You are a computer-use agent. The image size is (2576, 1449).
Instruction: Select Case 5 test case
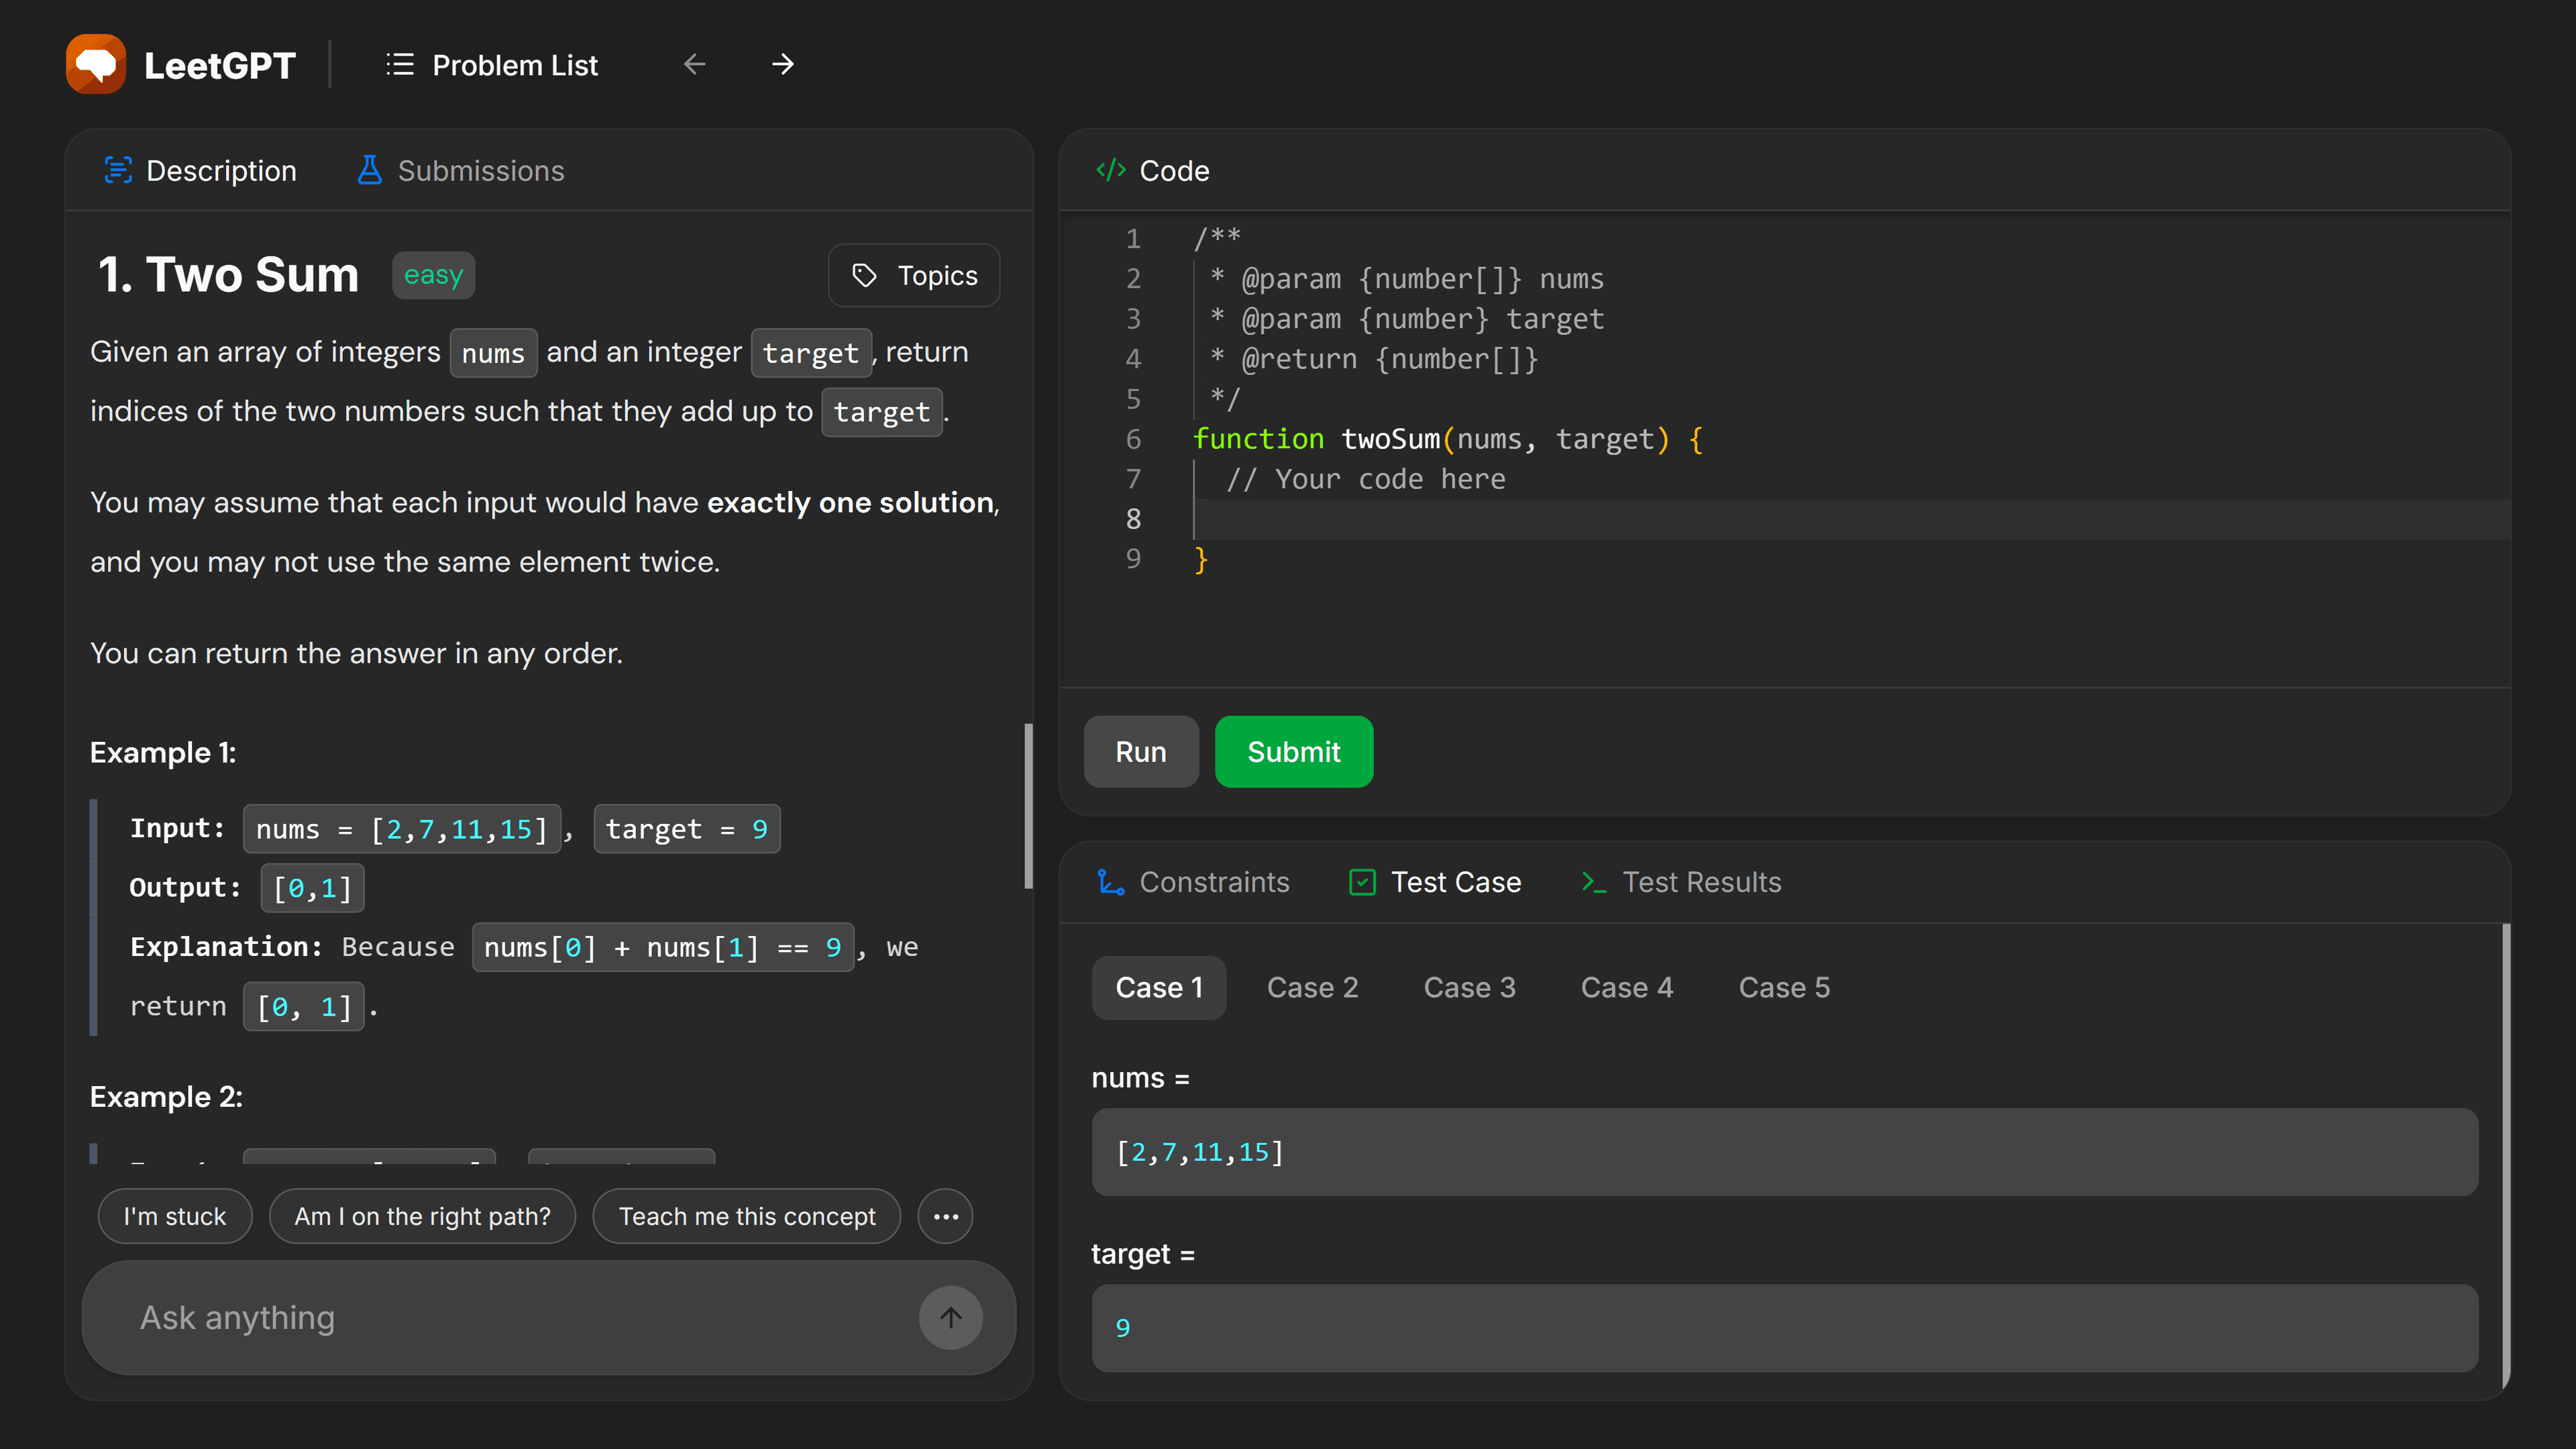click(x=1784, y=988)
